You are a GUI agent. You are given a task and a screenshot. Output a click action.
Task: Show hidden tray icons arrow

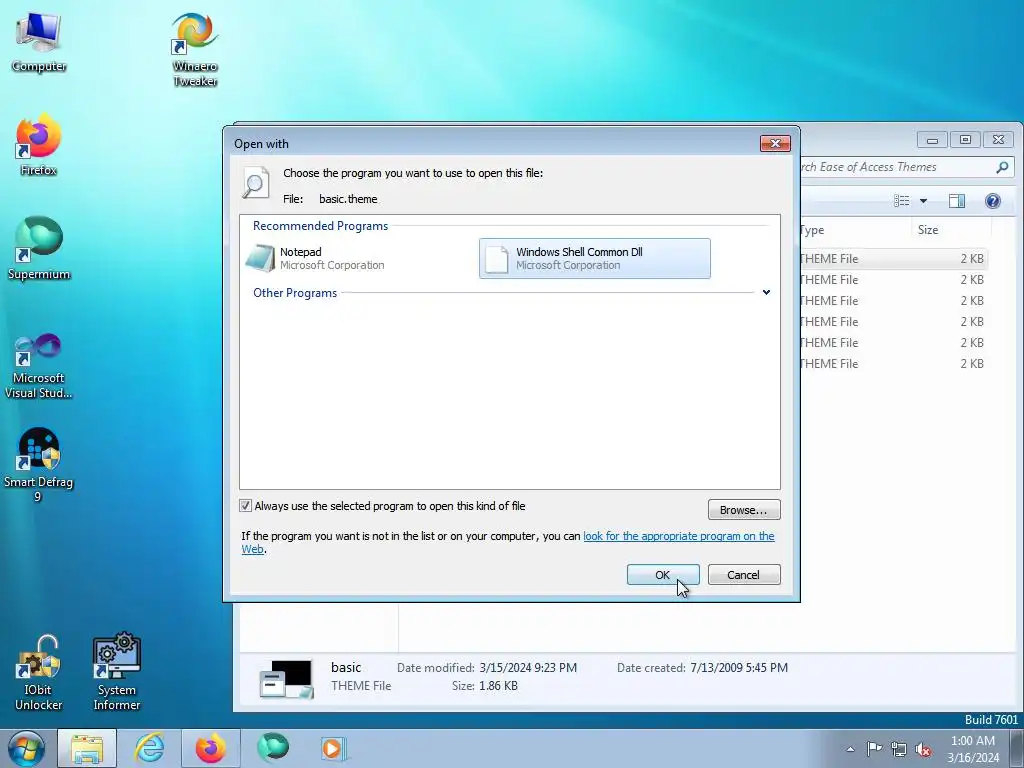pos(850,749)
